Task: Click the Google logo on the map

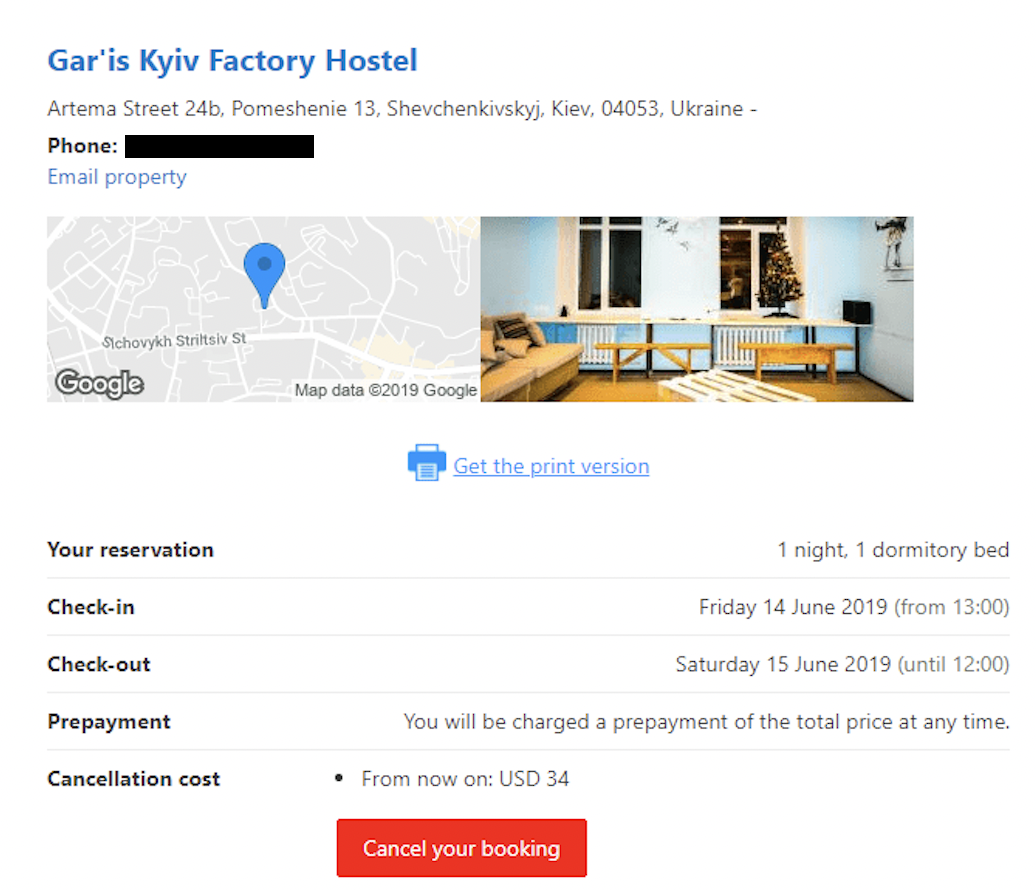Action: [x=98, y=384]
